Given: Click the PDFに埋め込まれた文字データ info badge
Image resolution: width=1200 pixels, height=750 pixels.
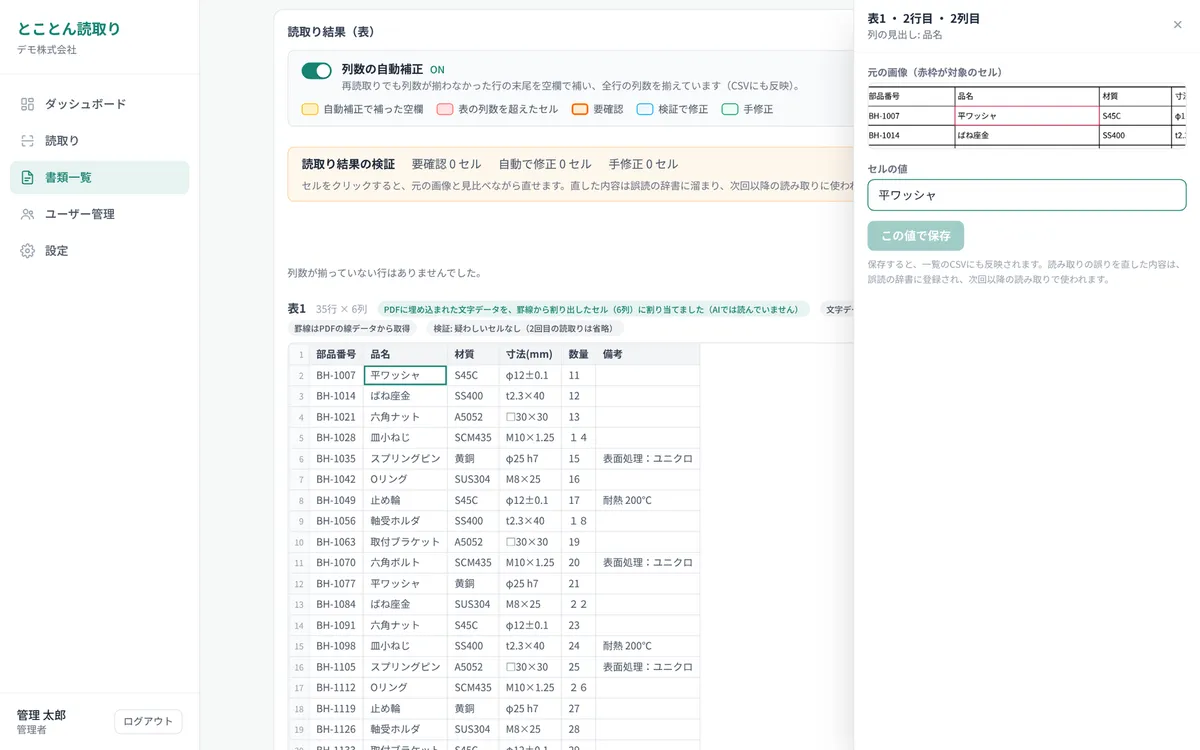Looking at the screenshot, I should point(593,310).
